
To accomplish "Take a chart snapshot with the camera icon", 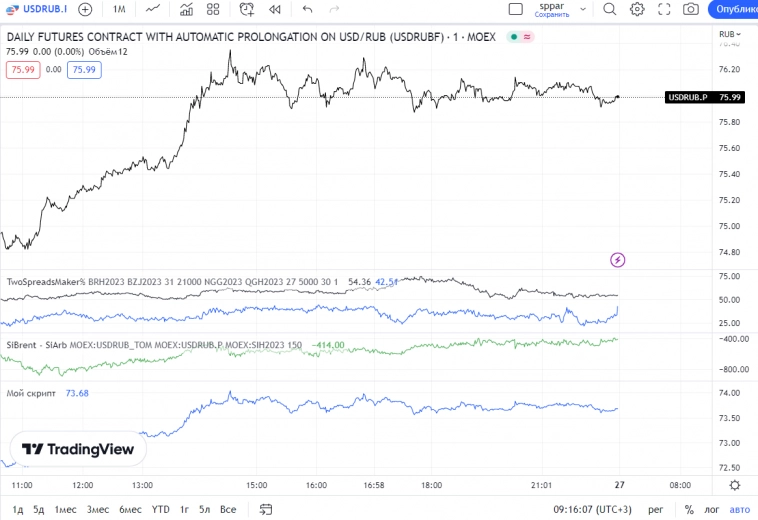I will (690, 9).
